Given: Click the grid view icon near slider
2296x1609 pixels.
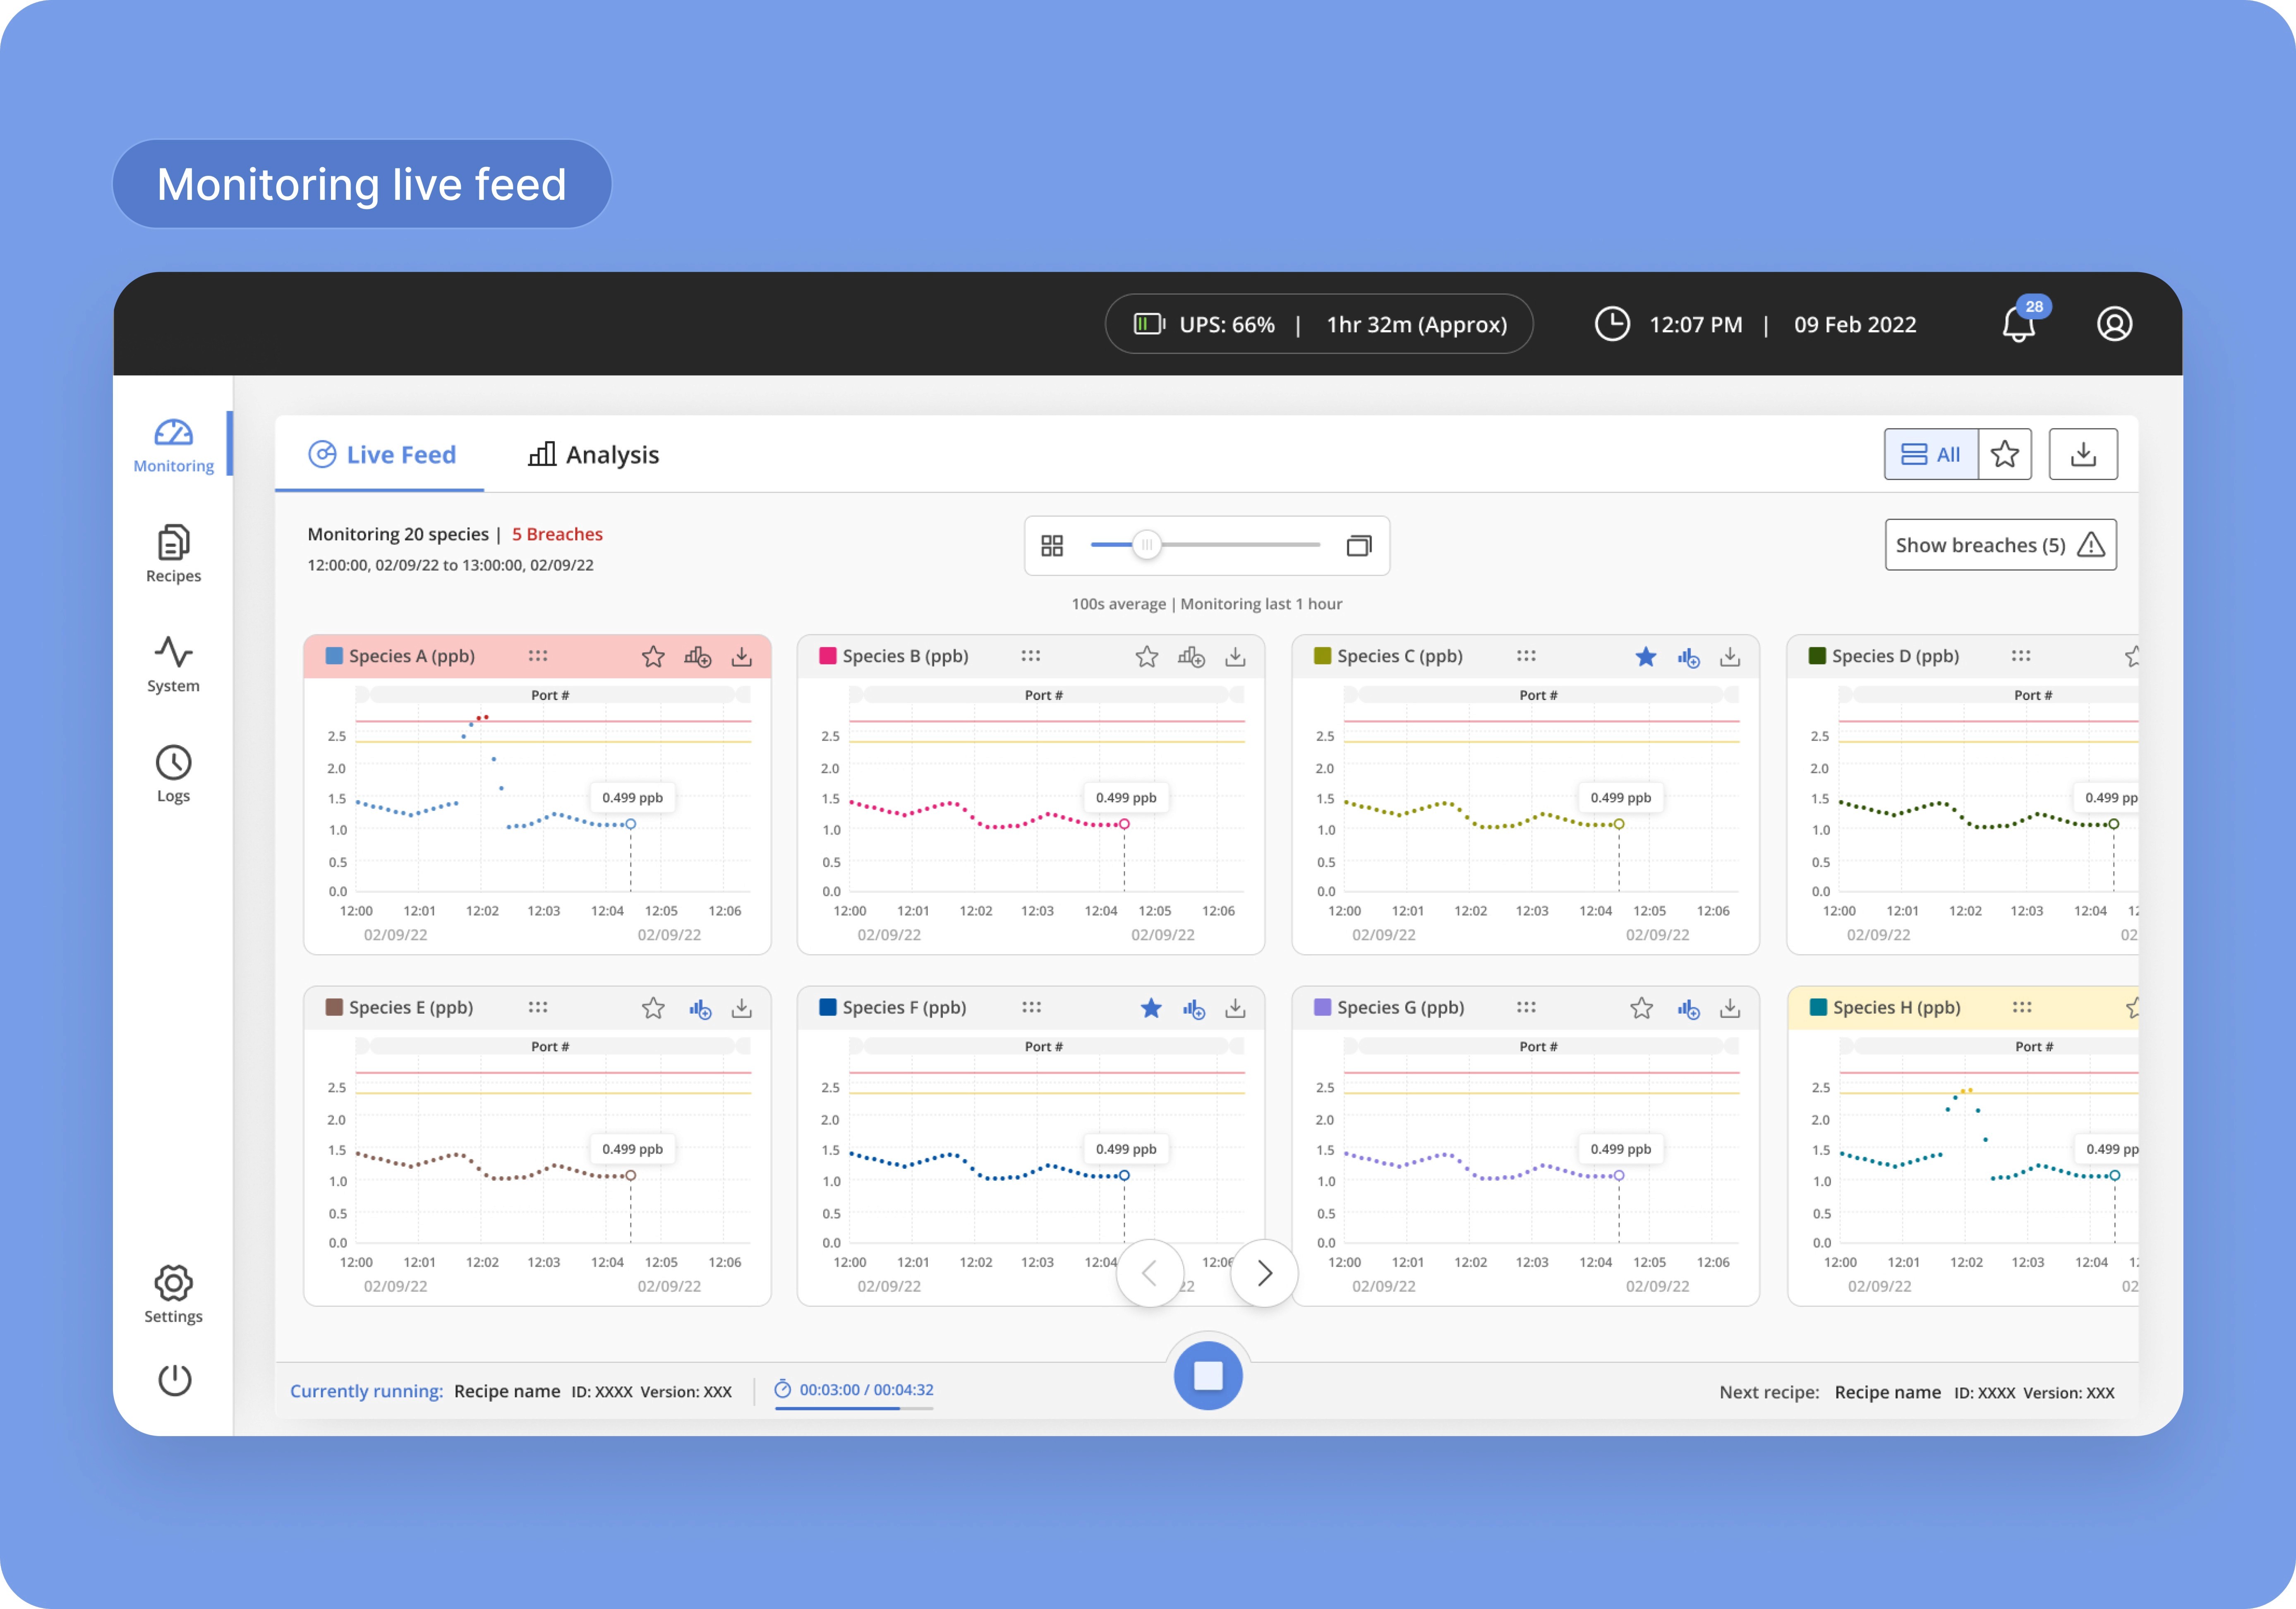Looking at the screenshot, I should click(x=1052, y=545).
